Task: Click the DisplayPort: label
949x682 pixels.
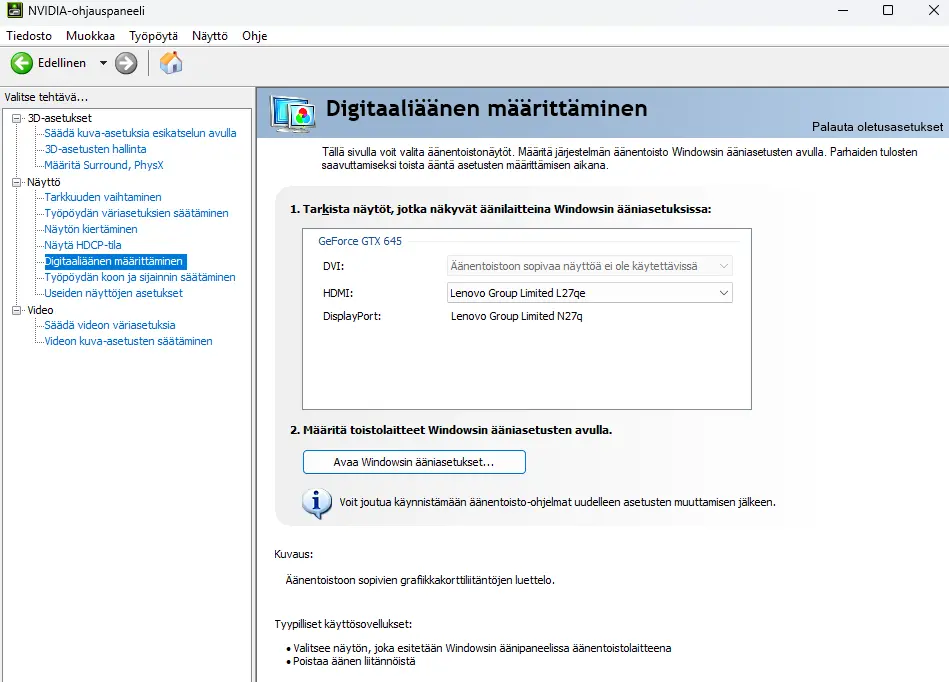Action: 352,316
